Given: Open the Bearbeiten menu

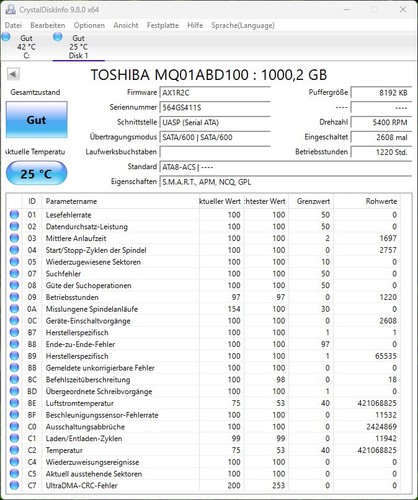Looking at the screenshot, I should [48, 25].
